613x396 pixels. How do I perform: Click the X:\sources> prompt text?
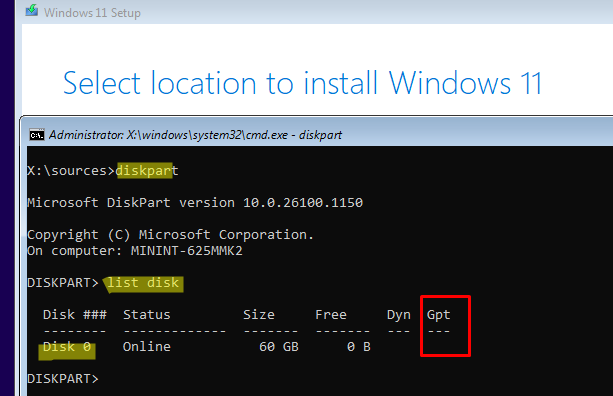point(71,171)
